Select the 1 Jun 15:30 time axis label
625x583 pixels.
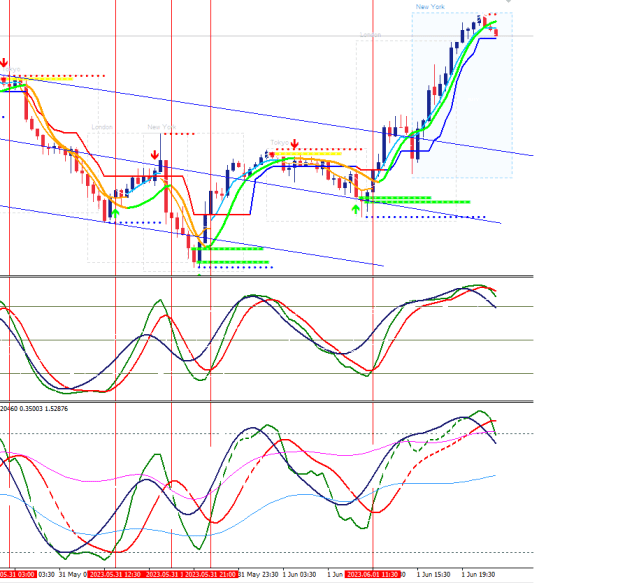(433, 574)
